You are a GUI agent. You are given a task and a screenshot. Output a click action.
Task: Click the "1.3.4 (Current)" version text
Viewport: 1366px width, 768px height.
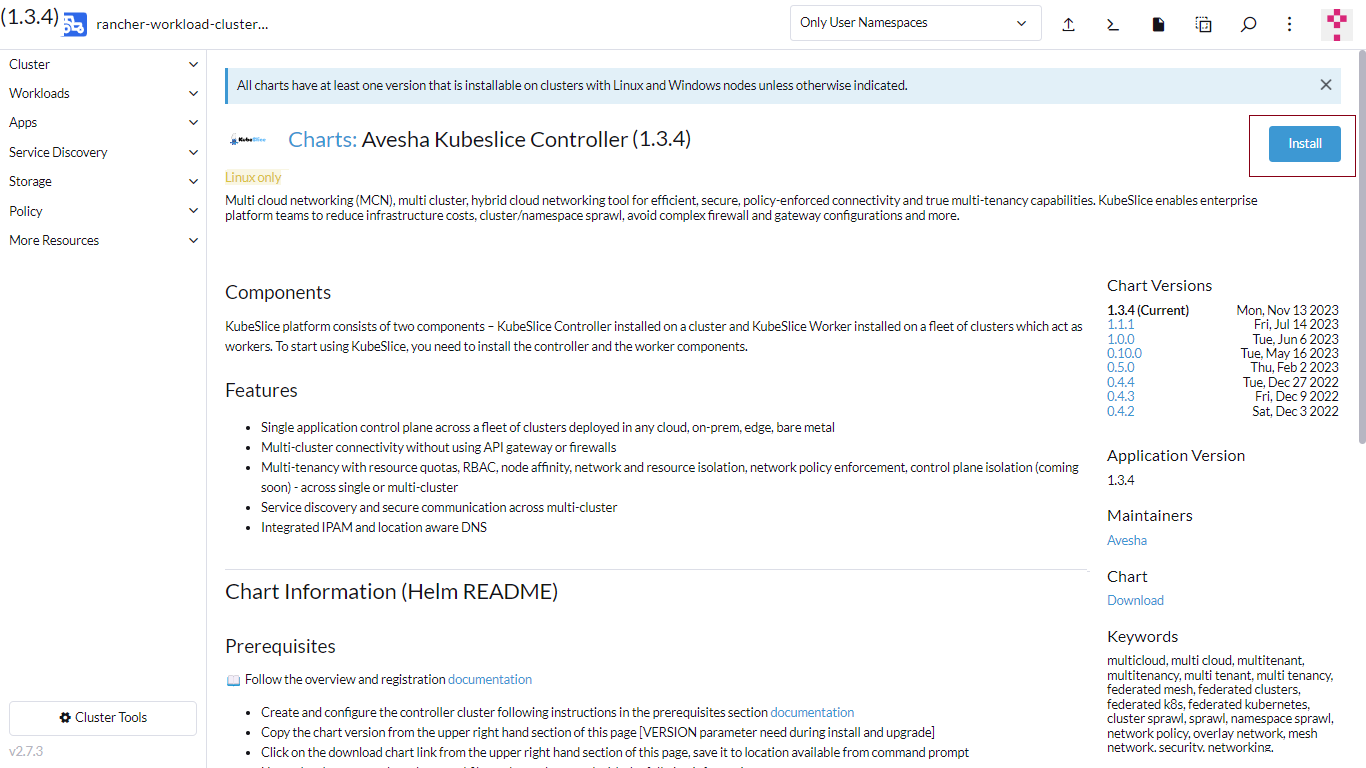click(1148, 310)
